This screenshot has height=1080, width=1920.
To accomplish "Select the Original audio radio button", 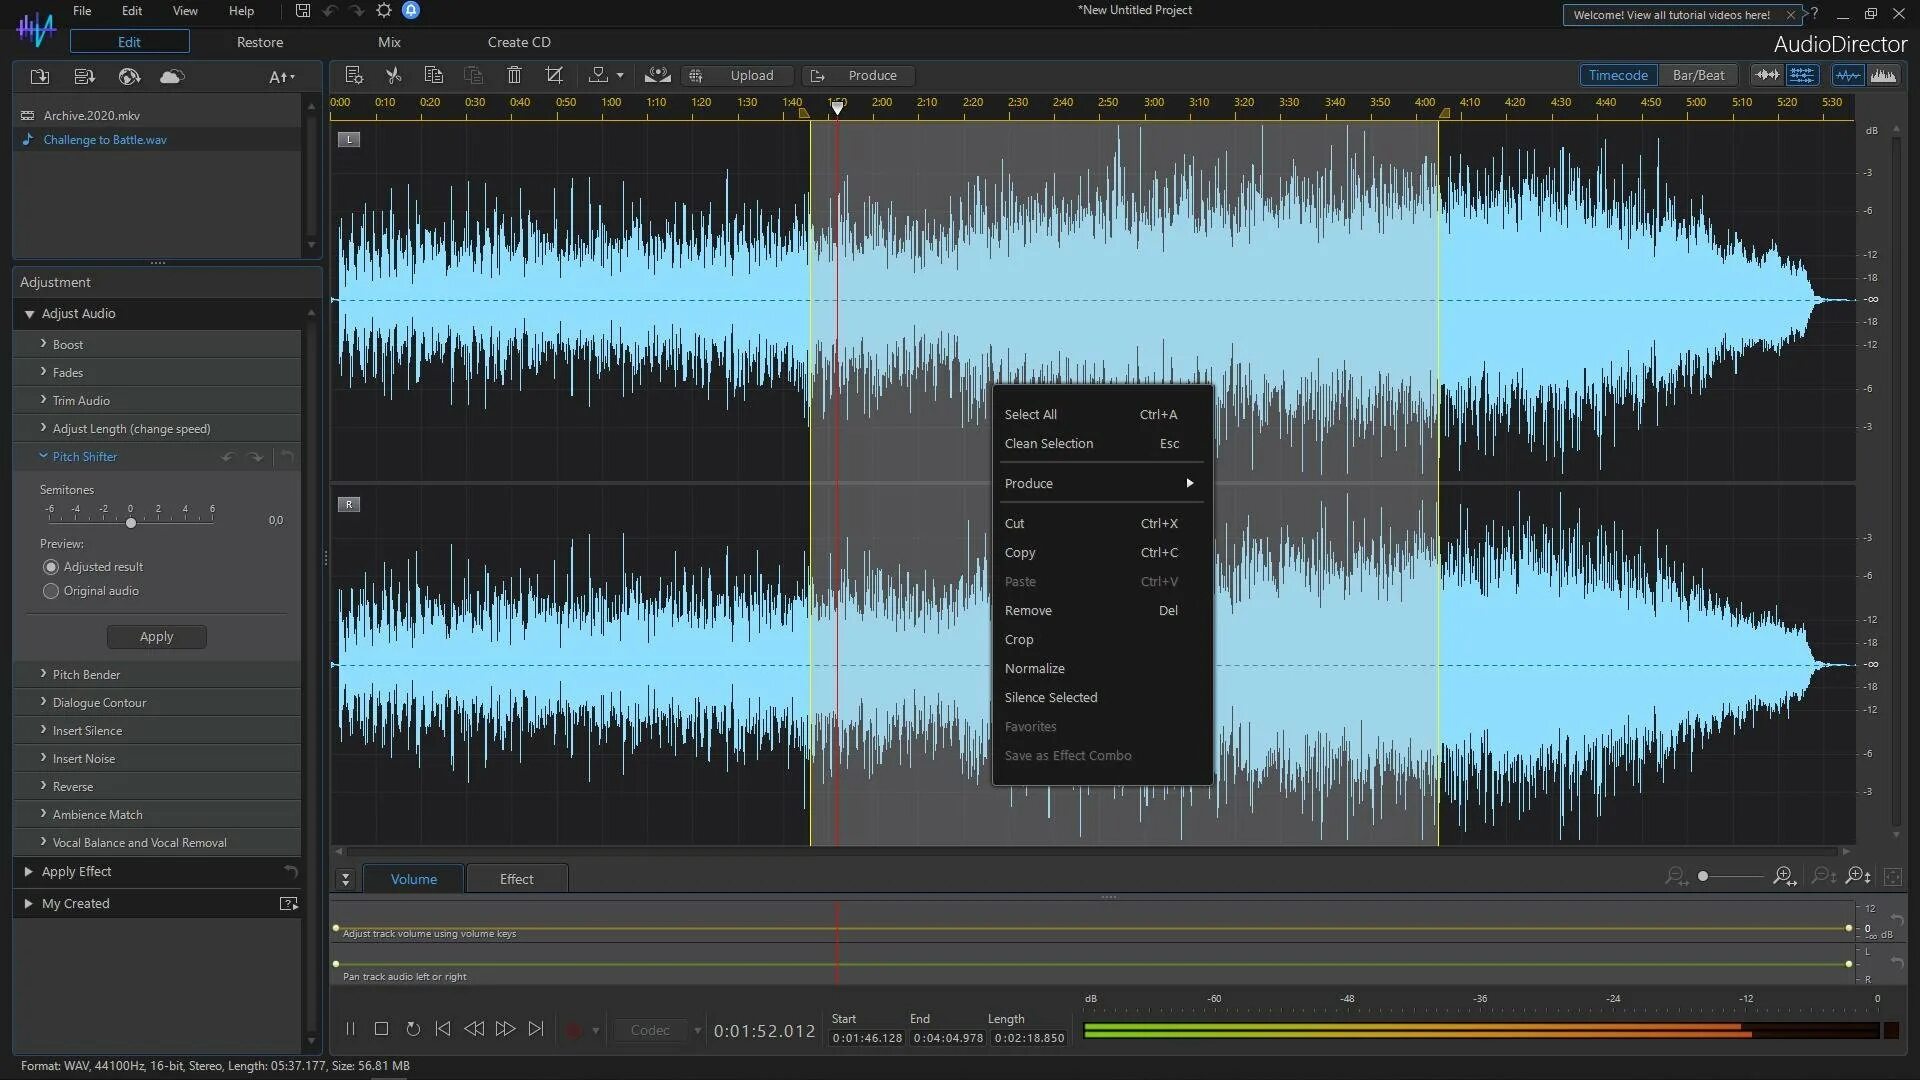I will pos(51,591).
